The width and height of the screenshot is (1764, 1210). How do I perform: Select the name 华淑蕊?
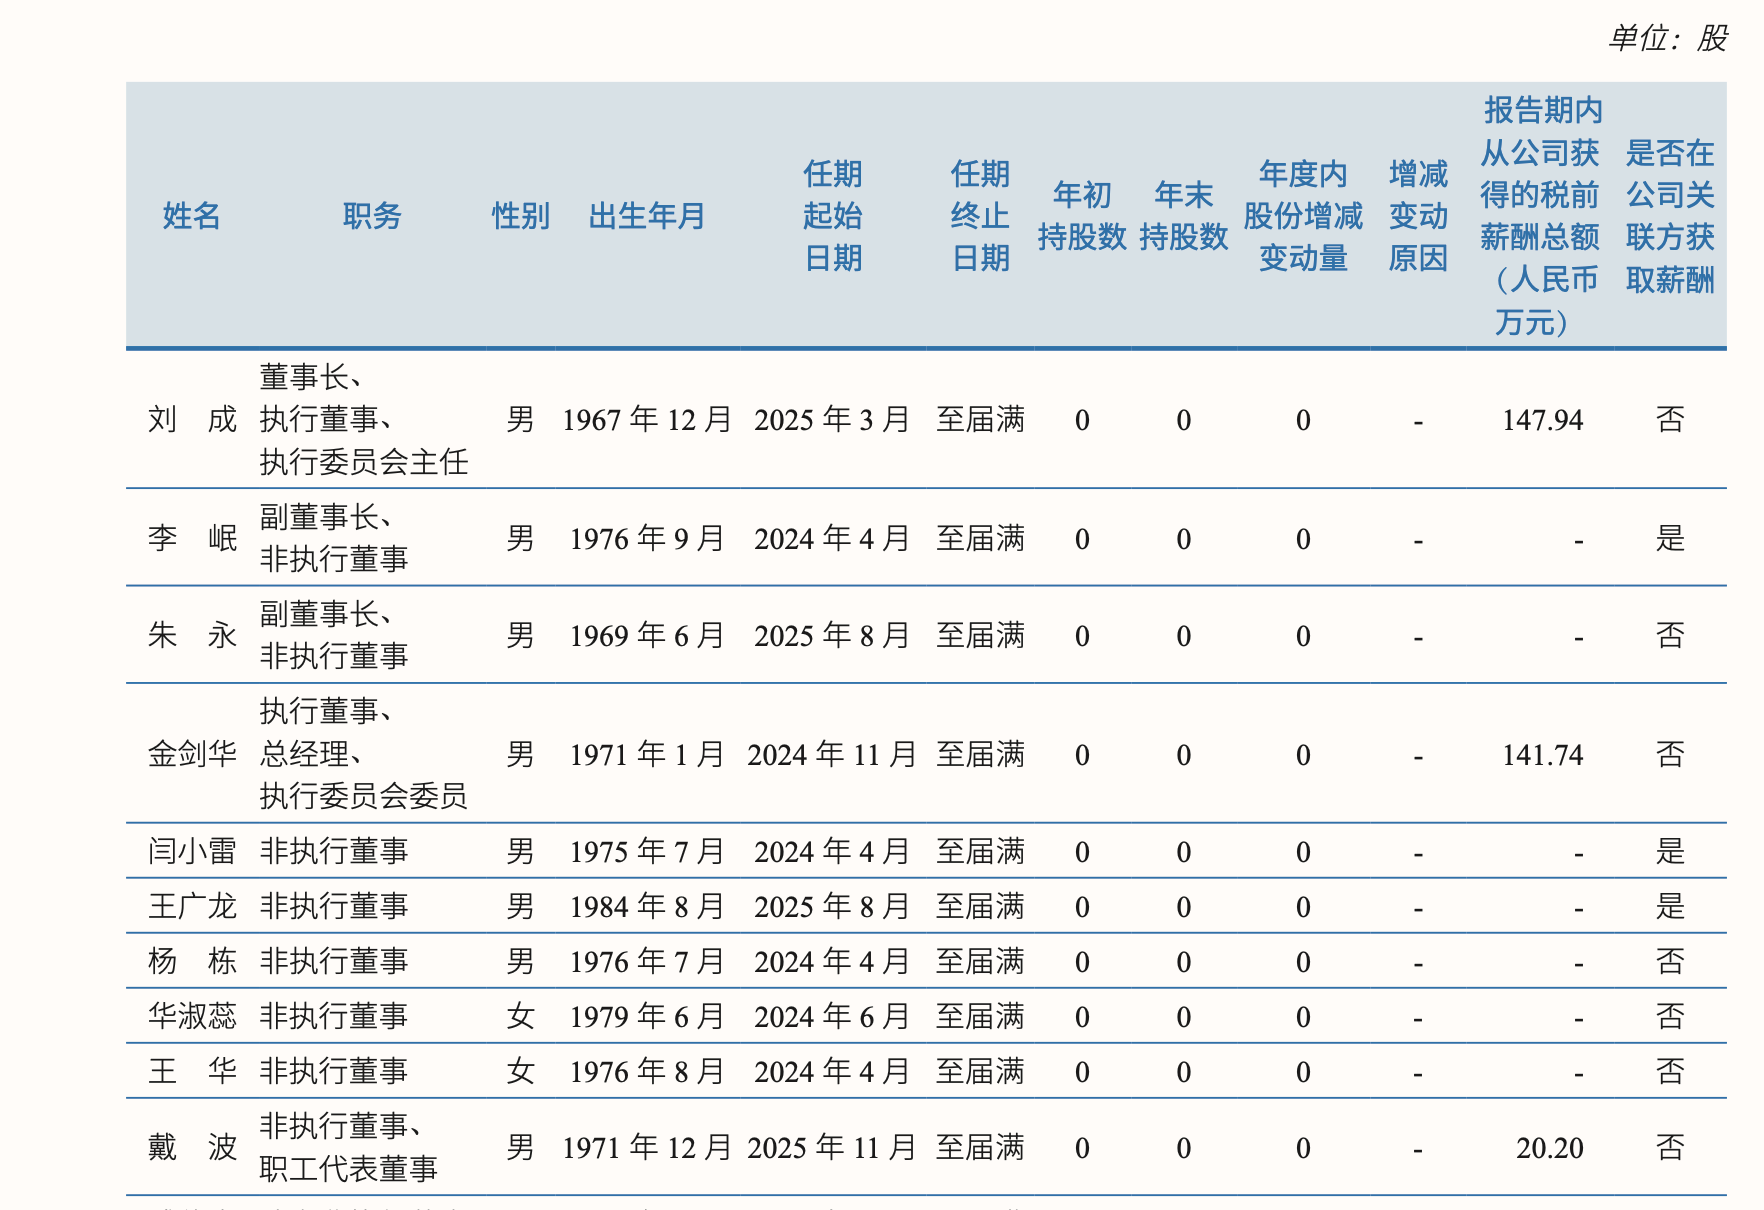[191, 1017]
